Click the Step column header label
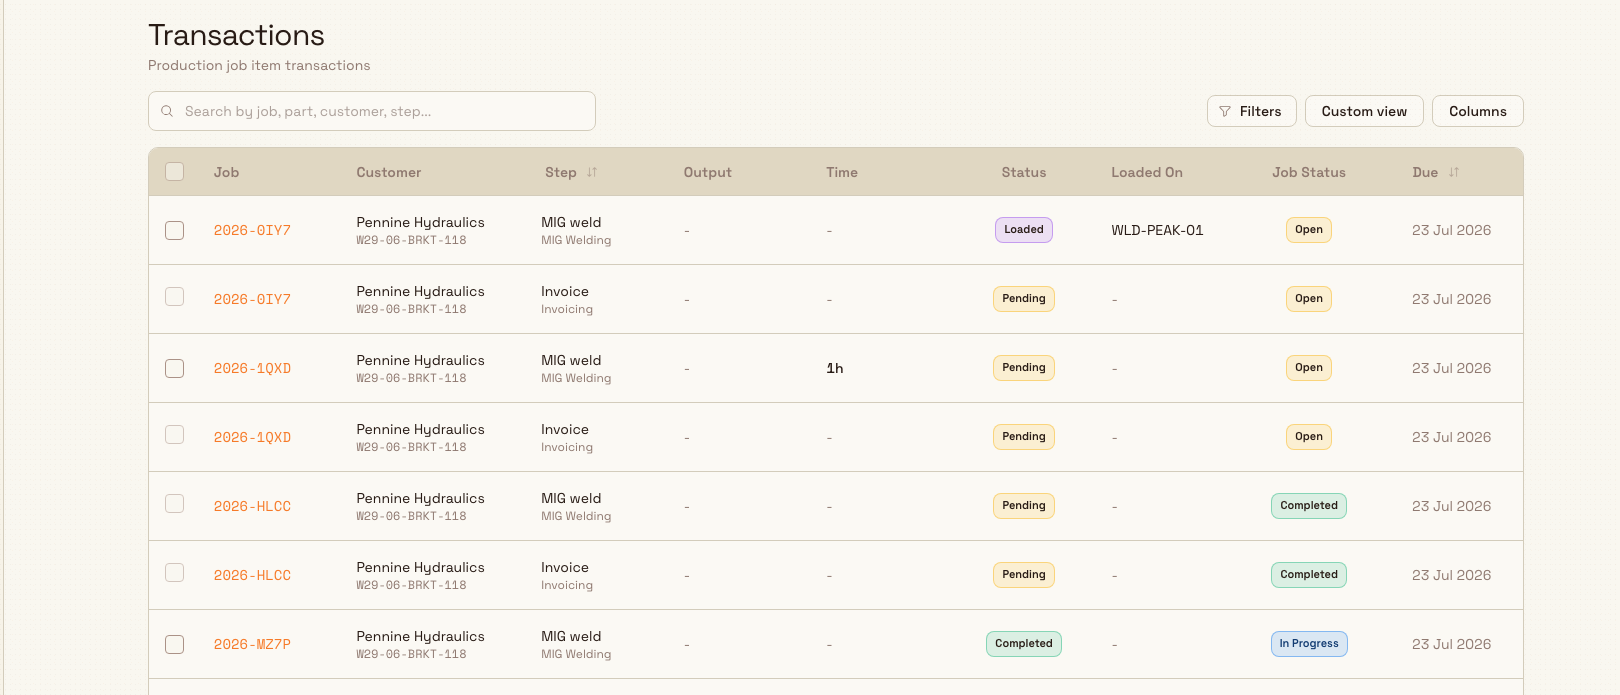Image resolution: width=1620 pixels, height=695 pixels. pyautogui.click(x=560, y=172)
